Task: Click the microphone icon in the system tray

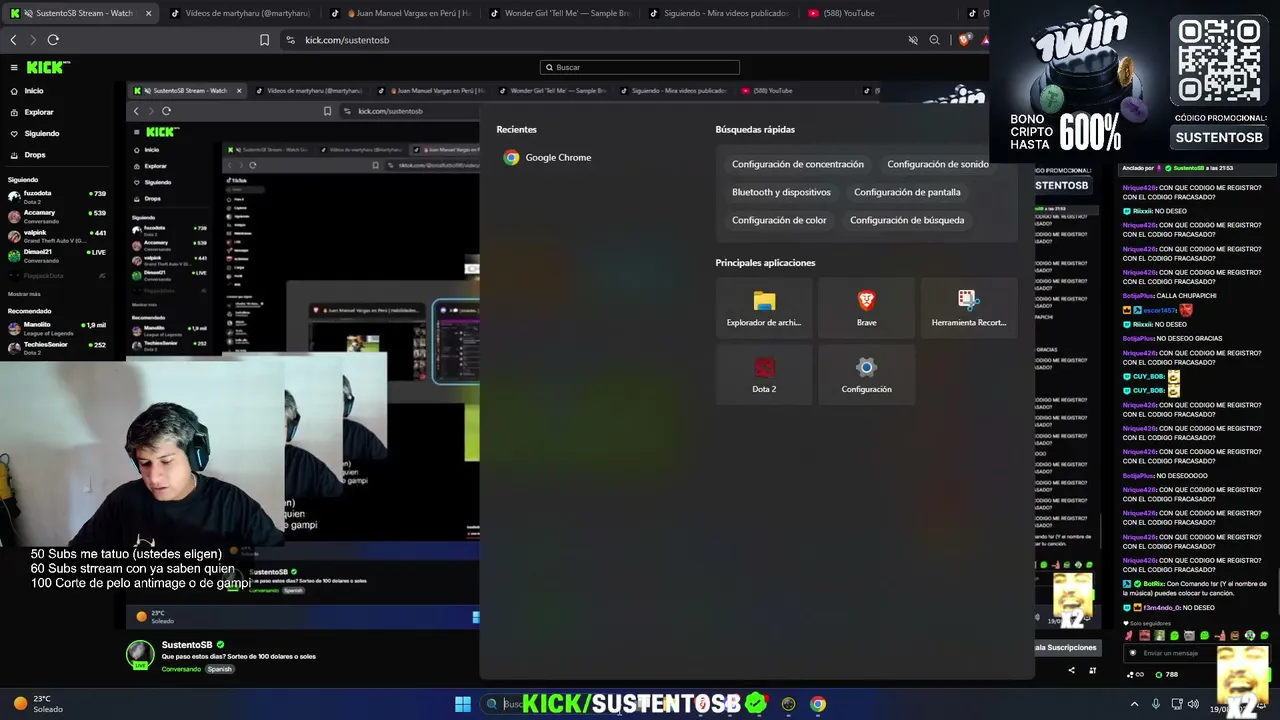Action: click(1156, 704)
